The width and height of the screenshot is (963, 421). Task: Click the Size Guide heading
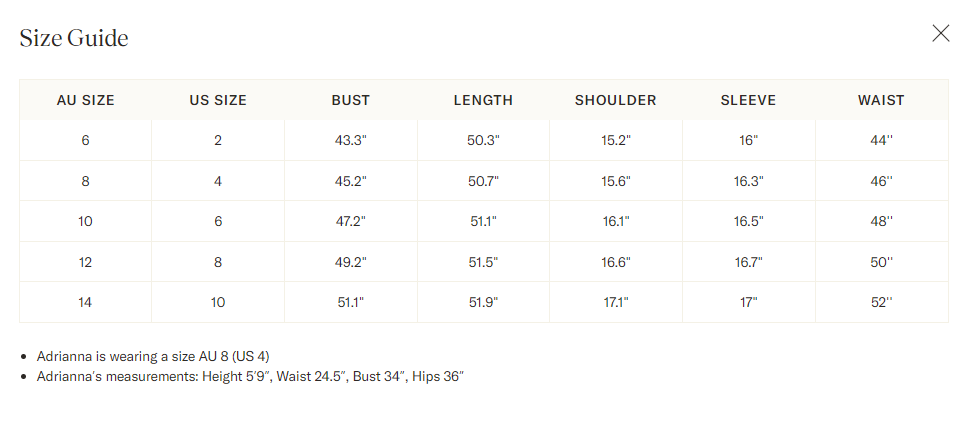(74, 38)
